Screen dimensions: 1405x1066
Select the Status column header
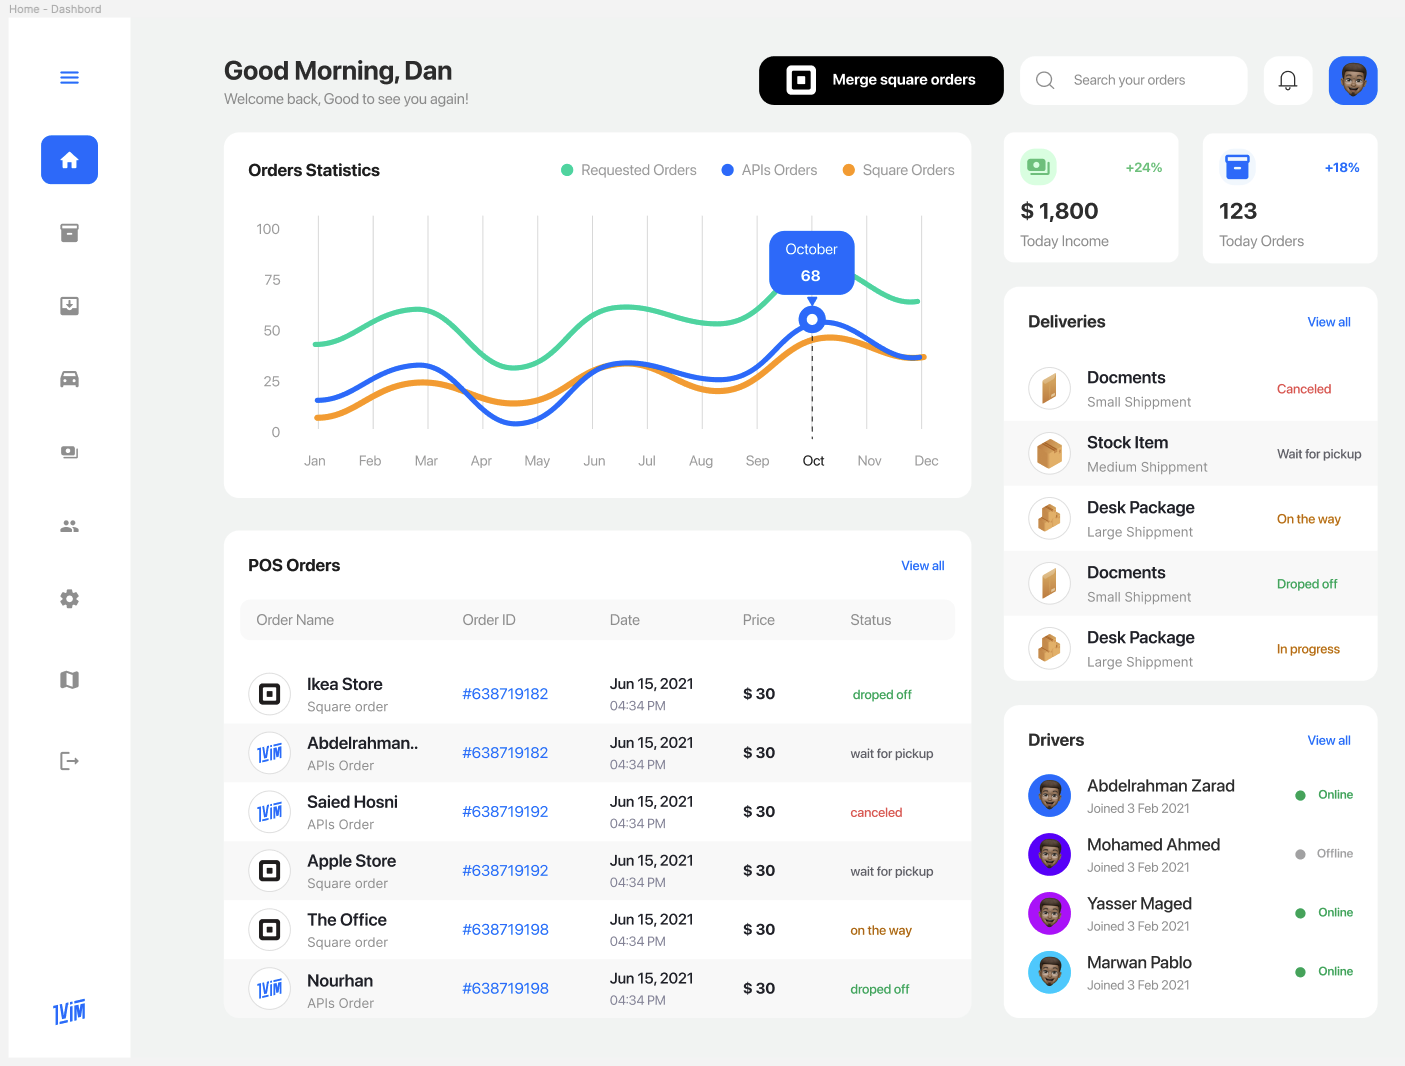click(x=870, y=620)
